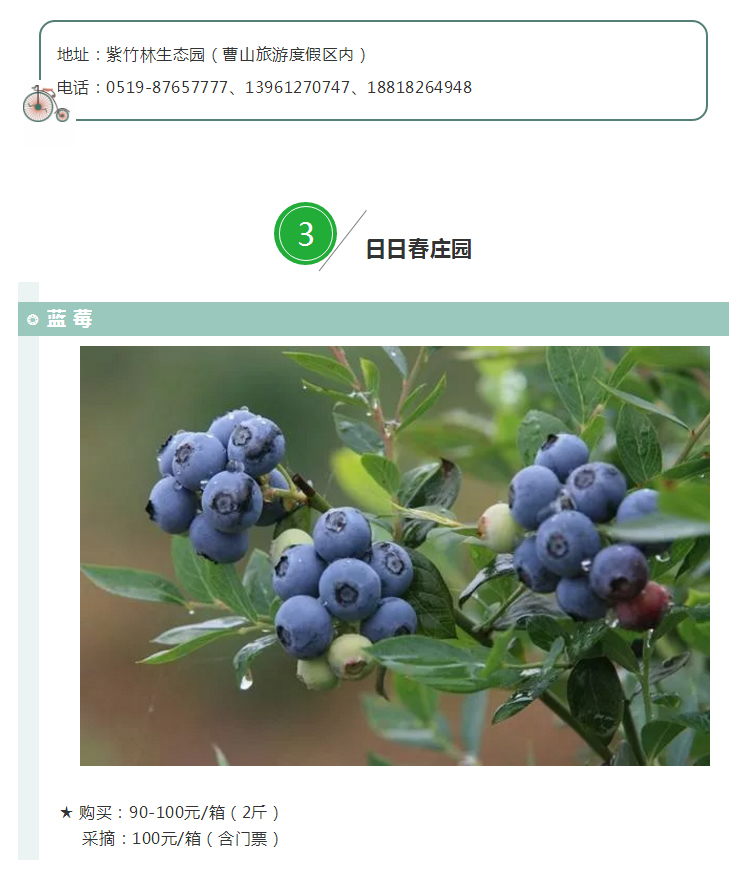The image size is (750, 875).
Task: Click the 地址 label in the contact box
Action: (73, 55)
